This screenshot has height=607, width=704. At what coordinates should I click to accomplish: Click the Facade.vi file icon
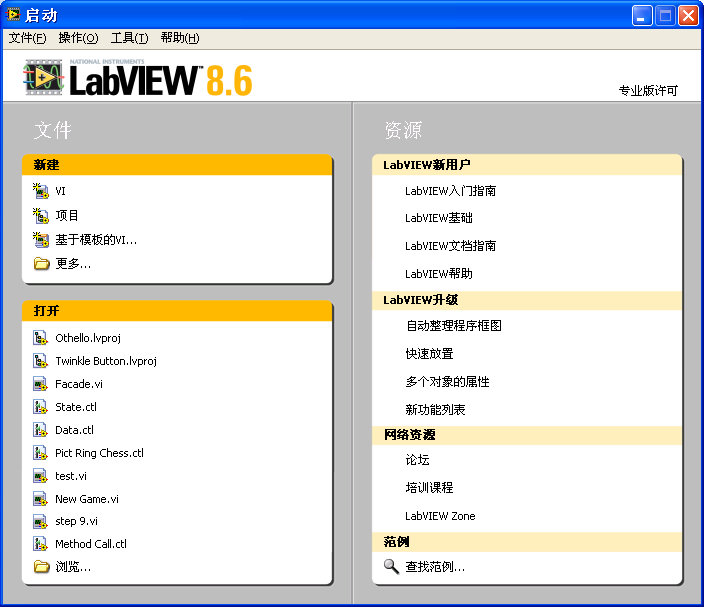[41, 384]
